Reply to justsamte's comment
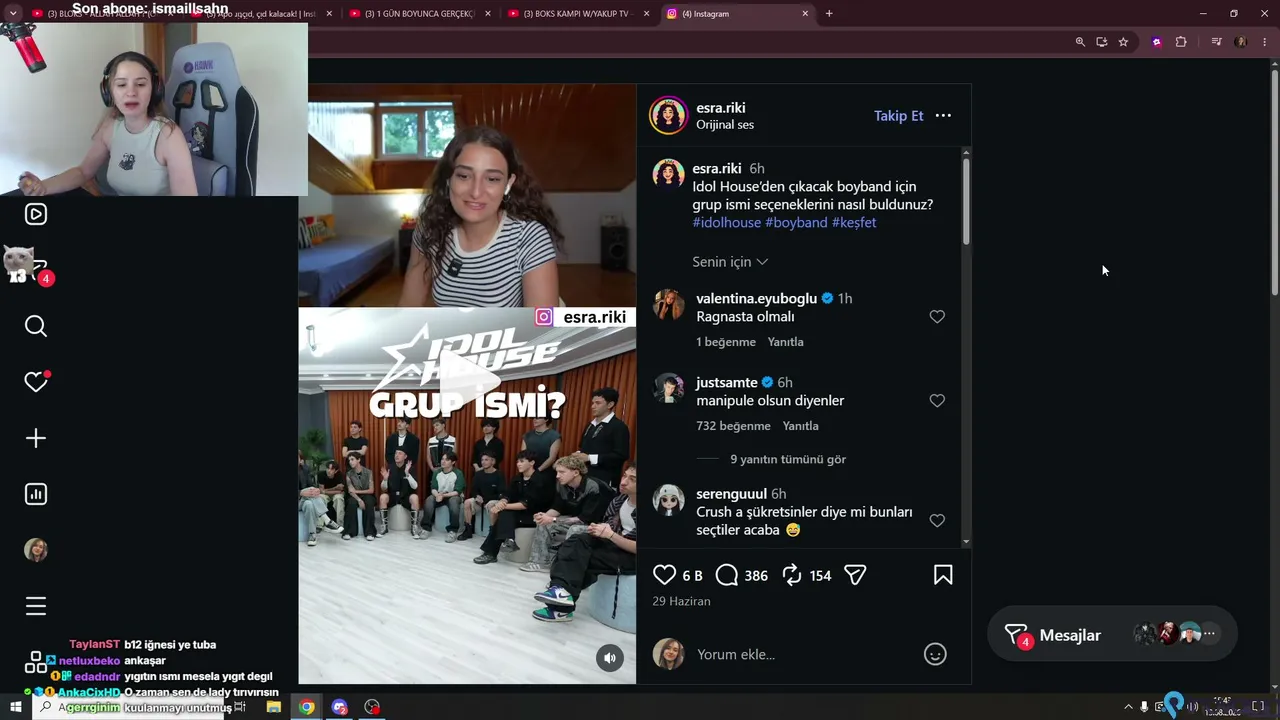This screenshot has width=1280, height=720. click(801, 426)
